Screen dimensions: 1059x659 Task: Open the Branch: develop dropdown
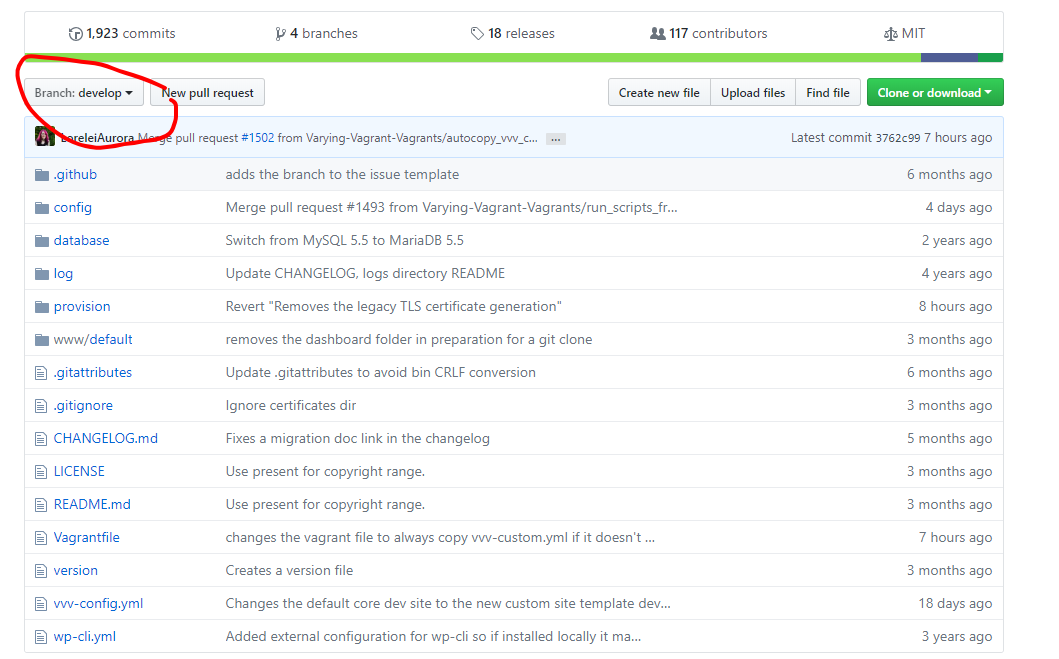(84, 93)
